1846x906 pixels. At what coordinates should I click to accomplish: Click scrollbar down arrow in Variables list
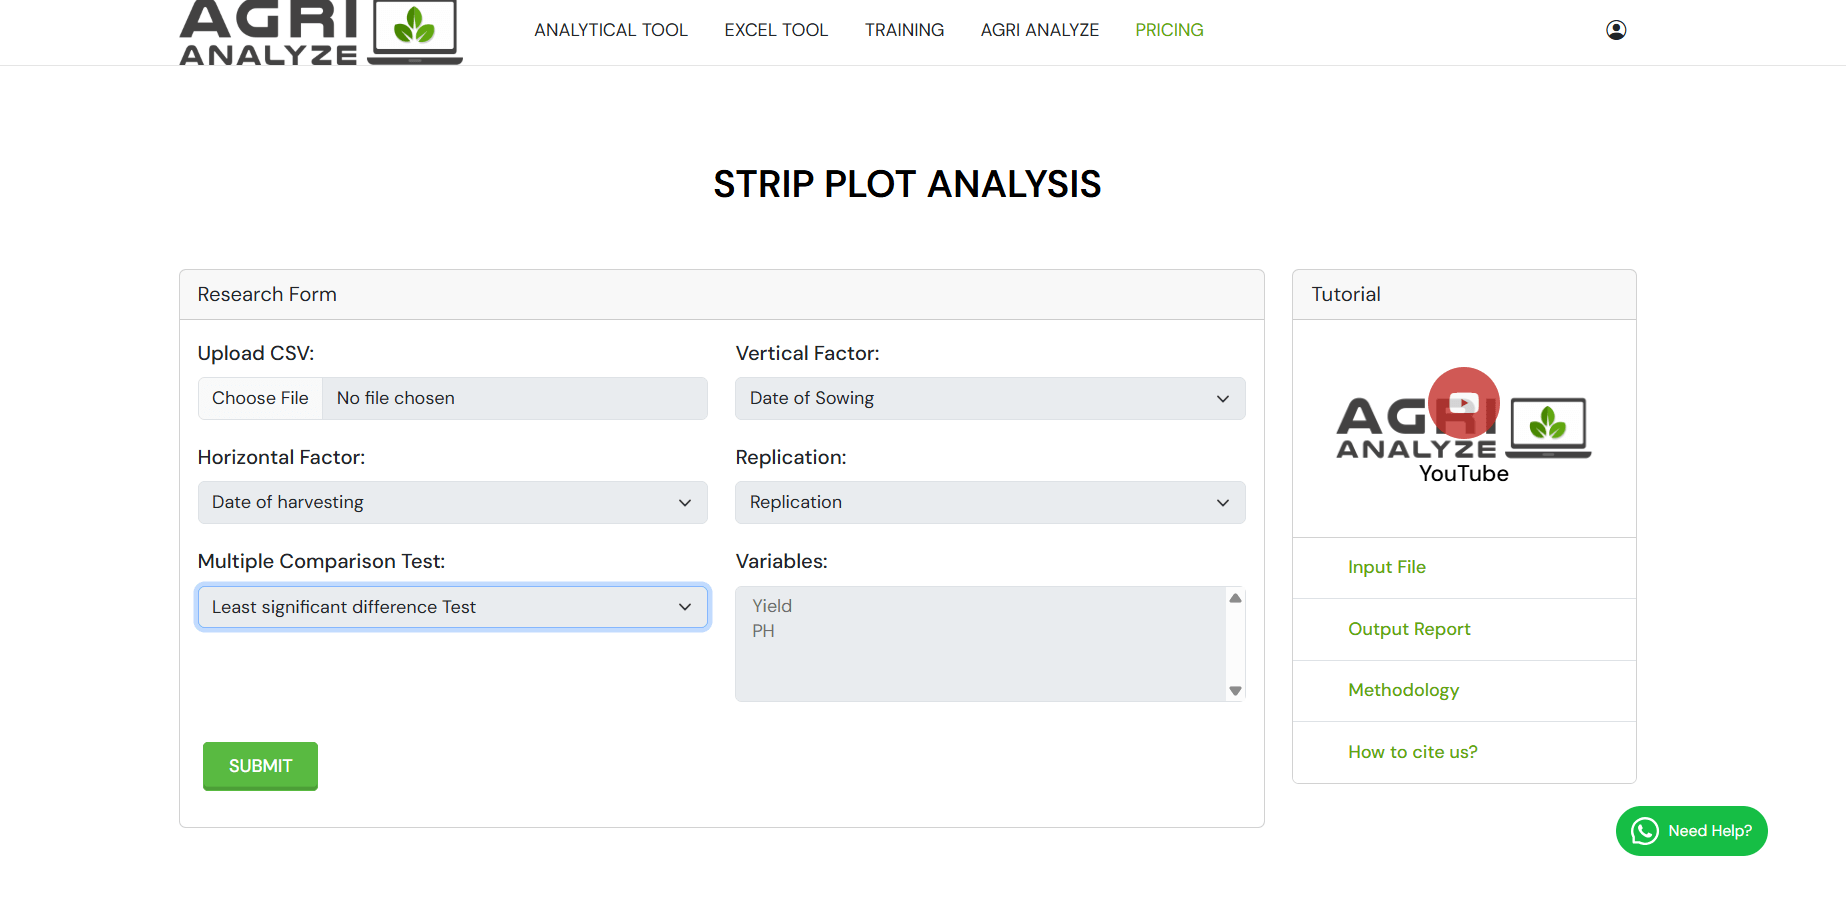click(1235, 691)
